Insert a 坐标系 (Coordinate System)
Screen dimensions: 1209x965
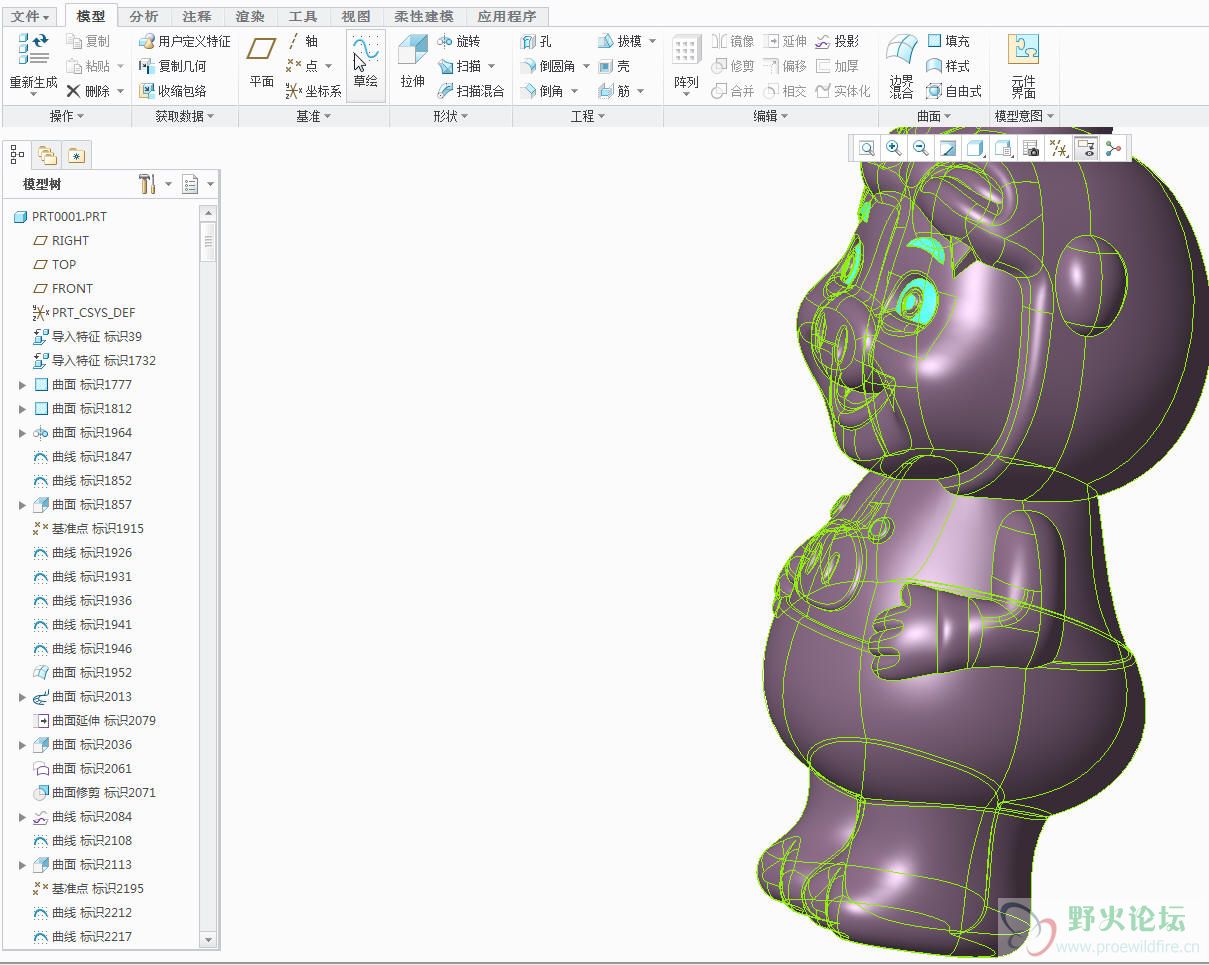tap(313, 91)
